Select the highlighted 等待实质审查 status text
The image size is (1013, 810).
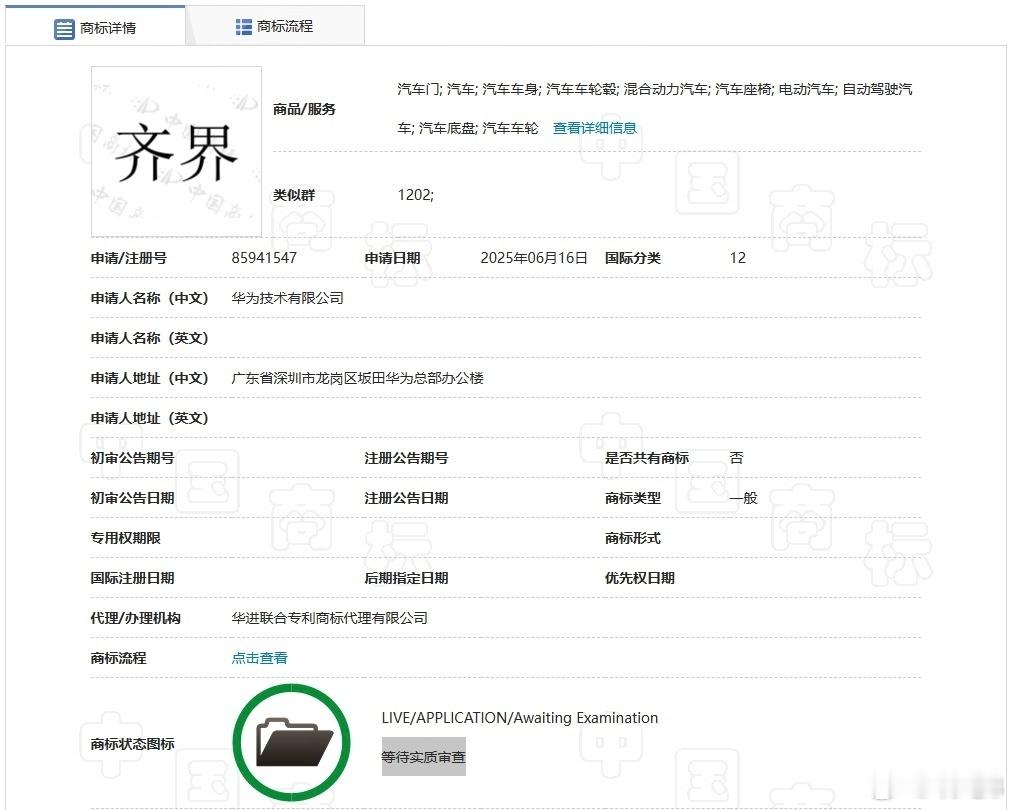[x=423, y=757]
